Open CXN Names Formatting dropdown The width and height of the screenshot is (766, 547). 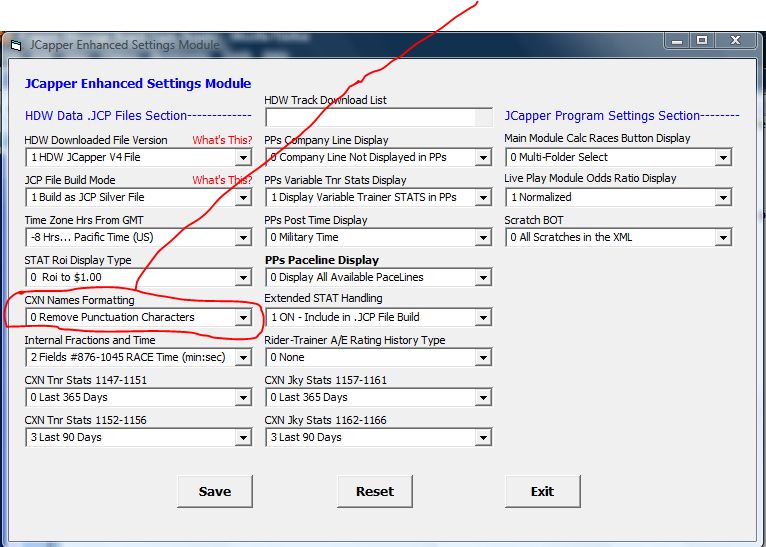coord(243,317)
